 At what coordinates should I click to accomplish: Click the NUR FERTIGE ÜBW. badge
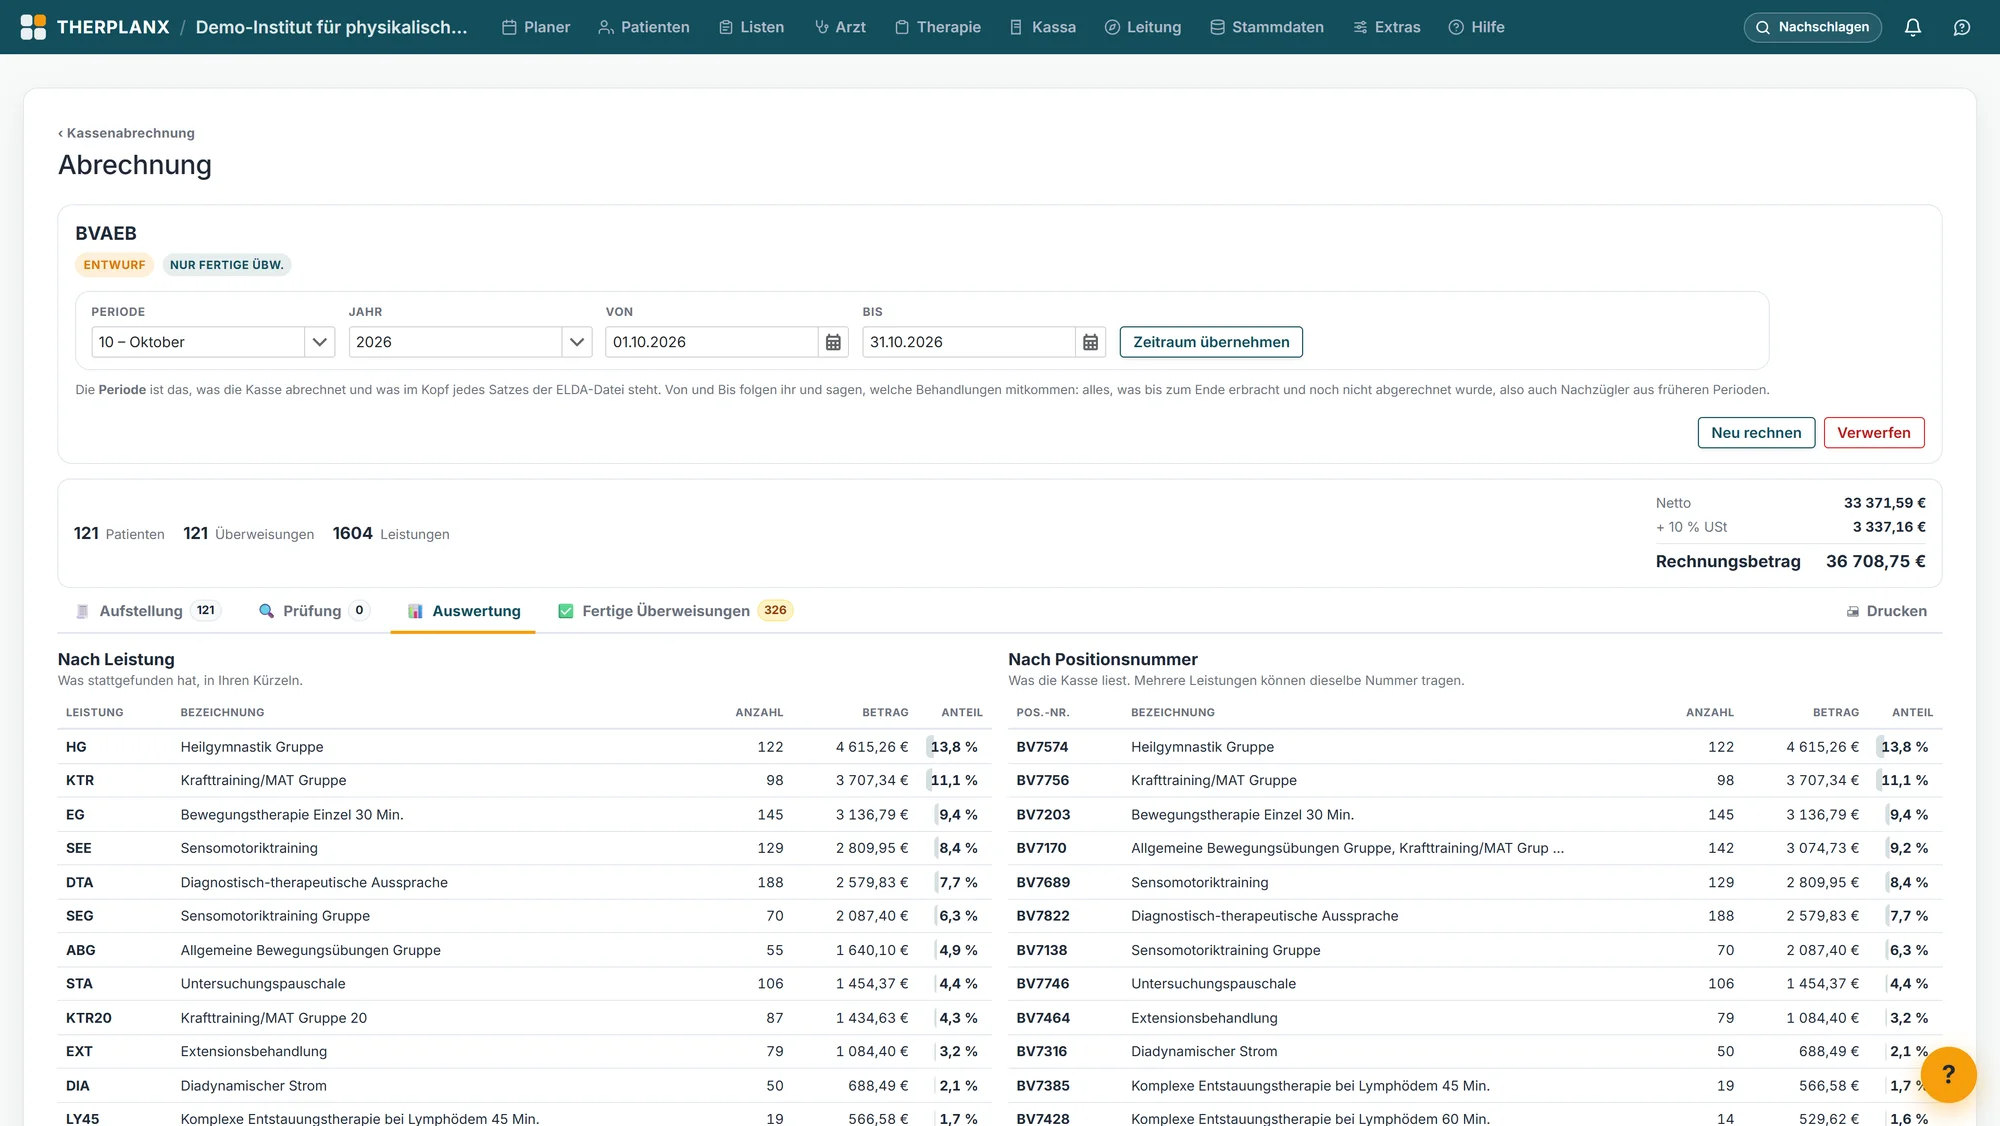[227, 265]
